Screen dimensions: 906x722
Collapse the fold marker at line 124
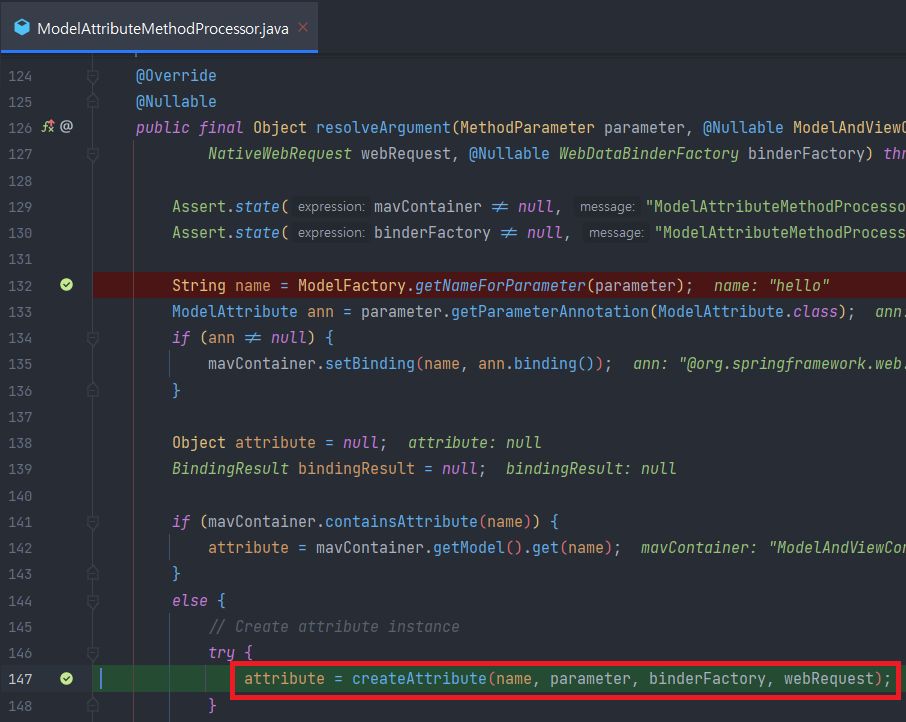[x=92, y=76]
